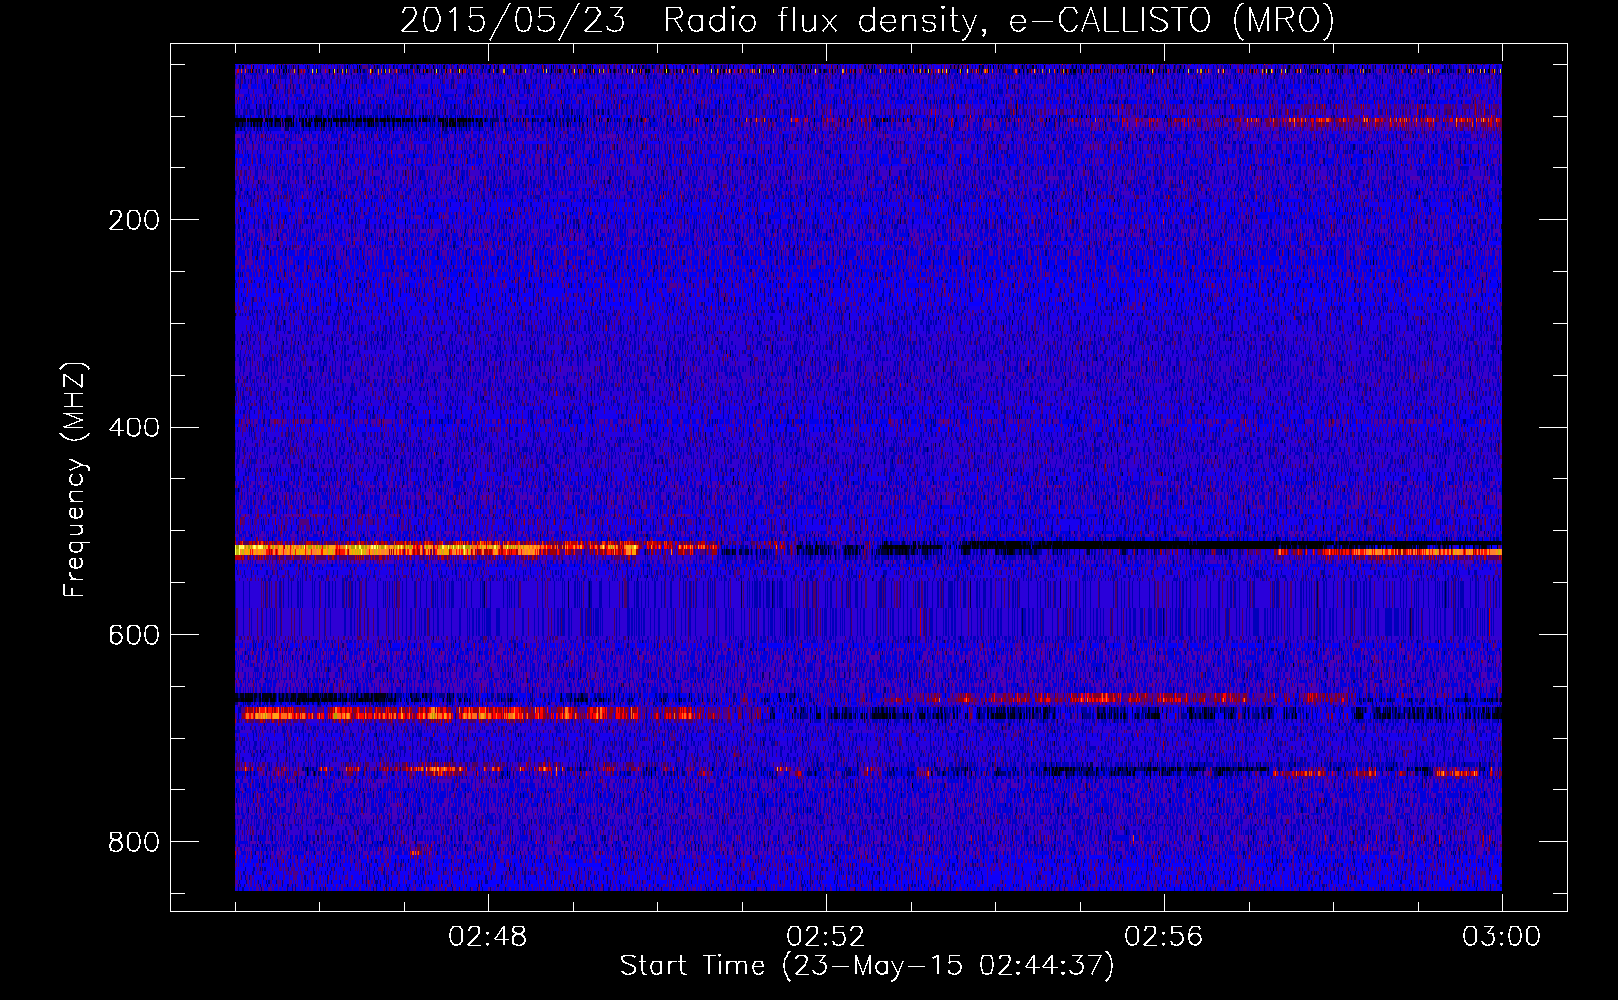Click the 02:56 time tick label
The width and height of the screenshot is (1618, 1000).
[1164, 937]
